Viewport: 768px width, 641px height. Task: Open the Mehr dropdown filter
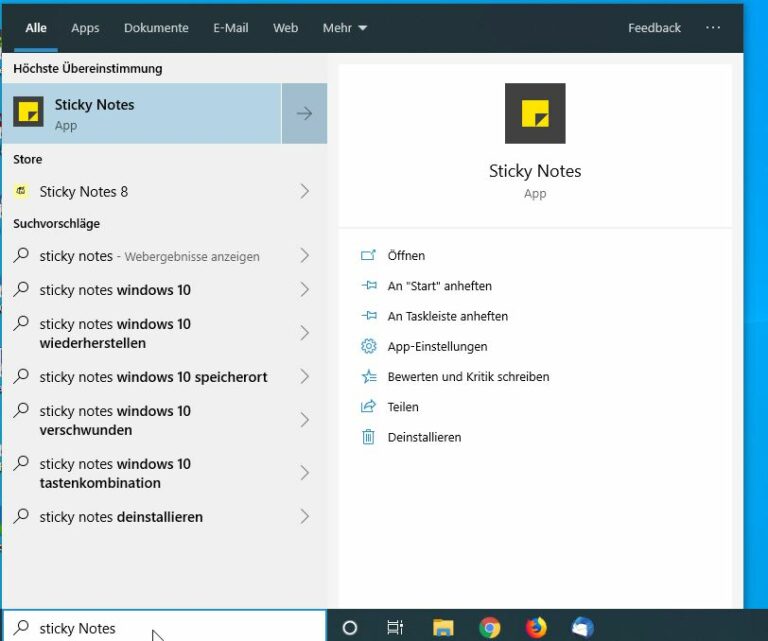click(x=344, y=28)
